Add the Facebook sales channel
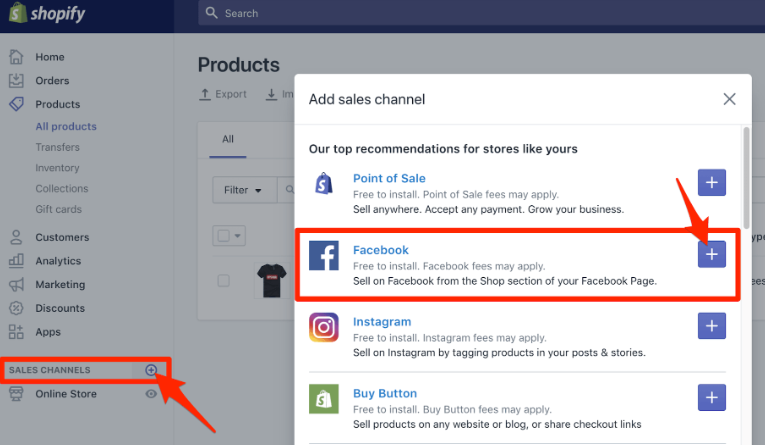The height and width of the screenshot is (445, 765). (711, 254)
